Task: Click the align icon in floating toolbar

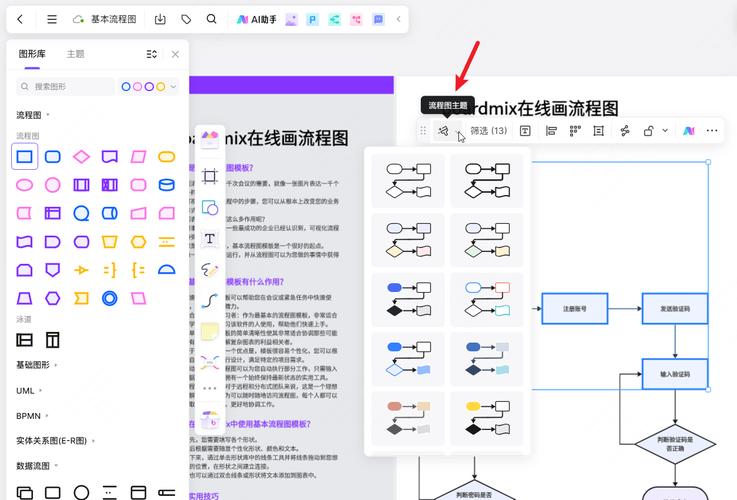Action: point(551,131)
